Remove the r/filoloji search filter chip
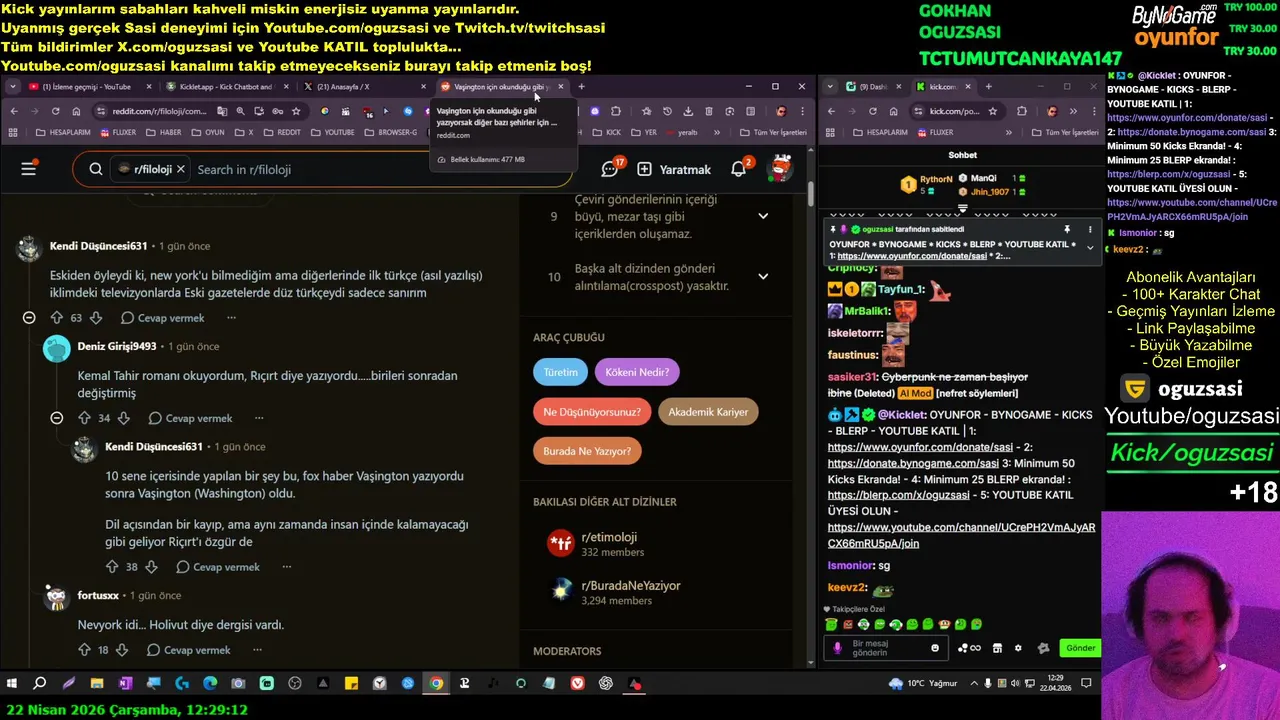The width and height of the screenshot is (1280, 720). (180, 169)
